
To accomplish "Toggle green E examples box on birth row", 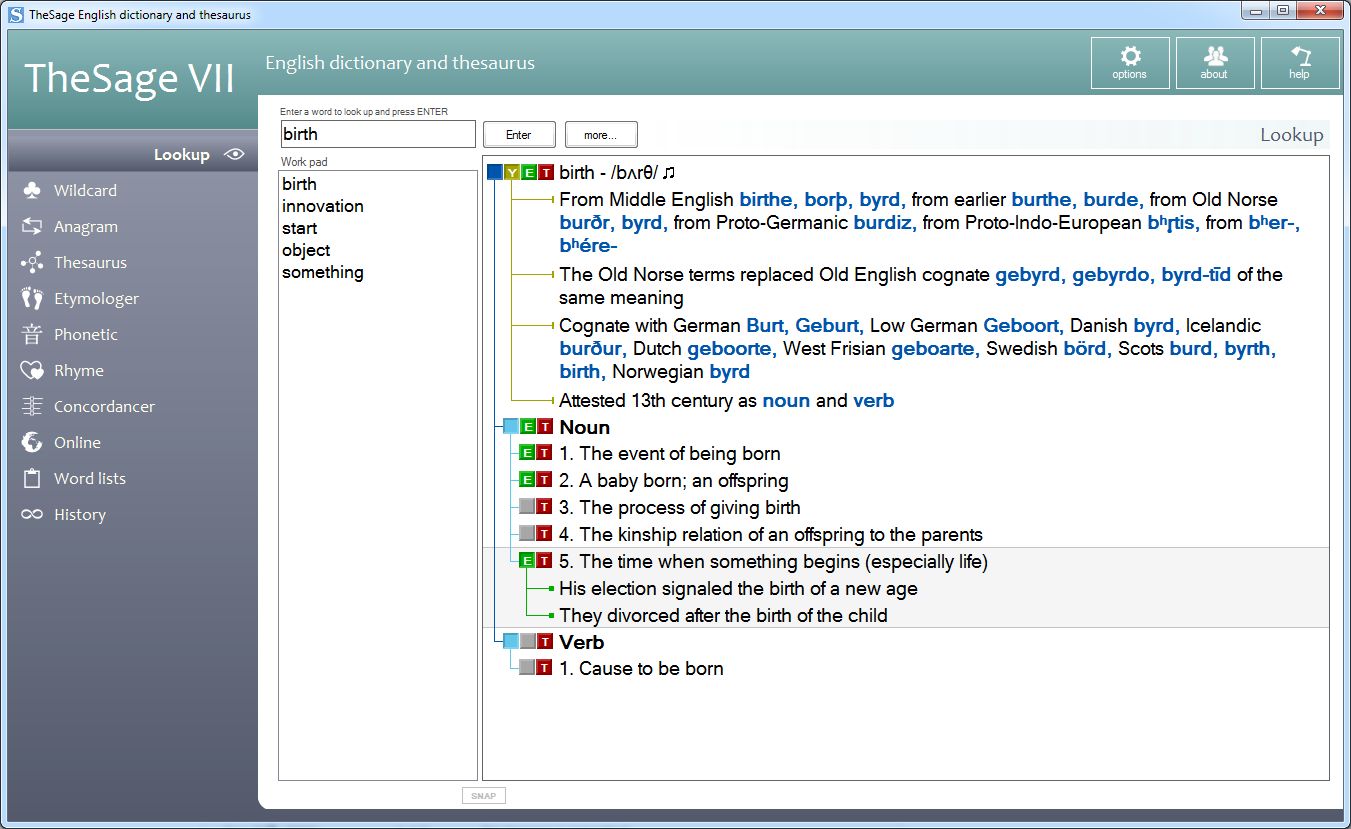I will tap(528, 173).
